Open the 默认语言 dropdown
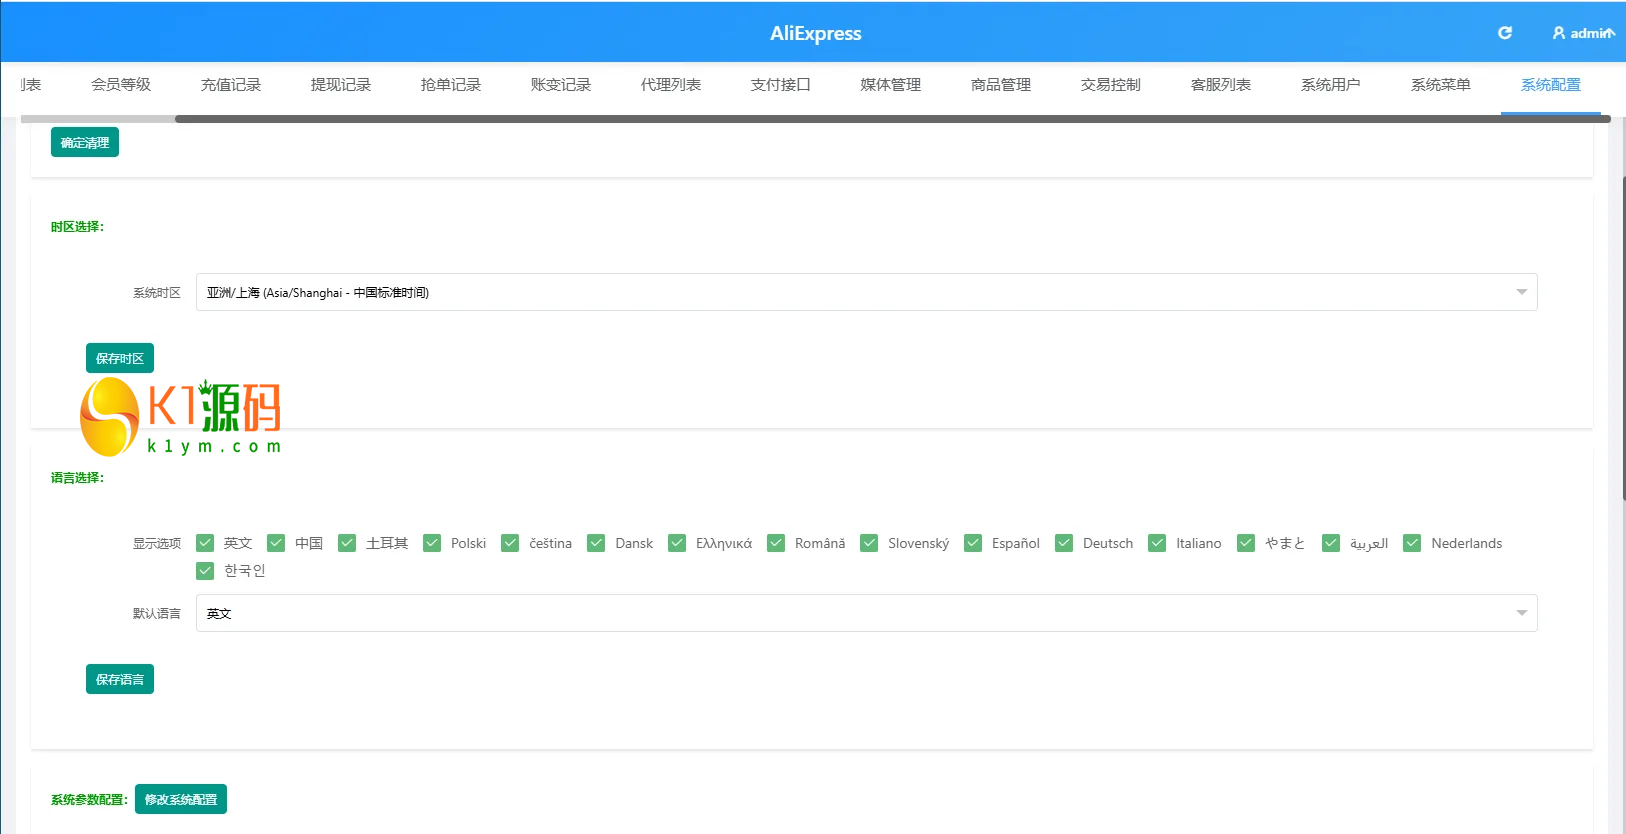The image size is (1626, 834). [866, 613]
